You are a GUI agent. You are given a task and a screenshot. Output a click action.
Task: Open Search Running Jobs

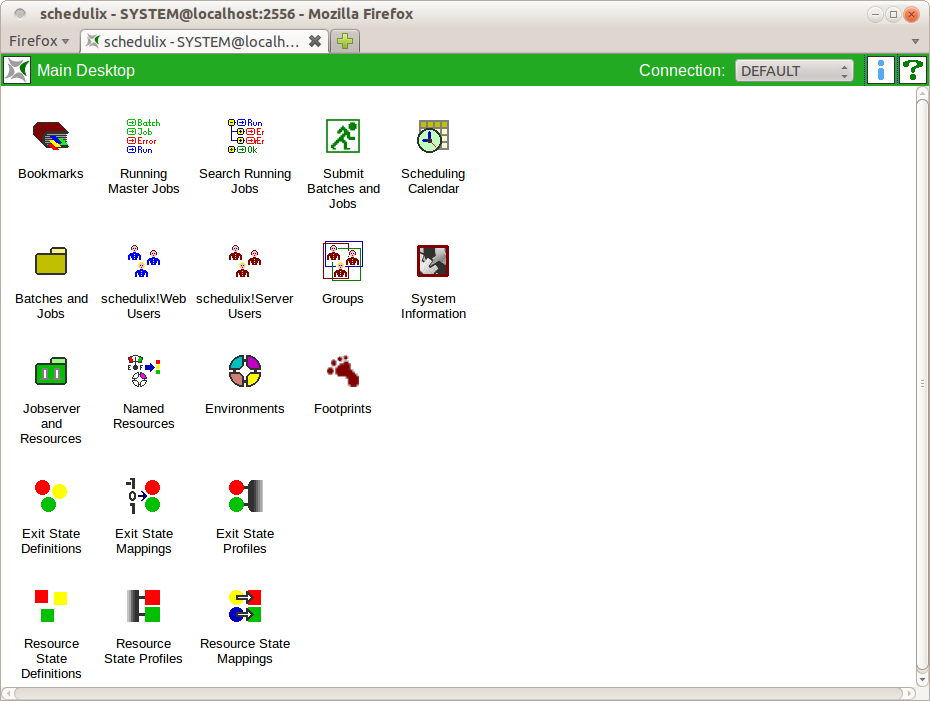pos(245,136)
